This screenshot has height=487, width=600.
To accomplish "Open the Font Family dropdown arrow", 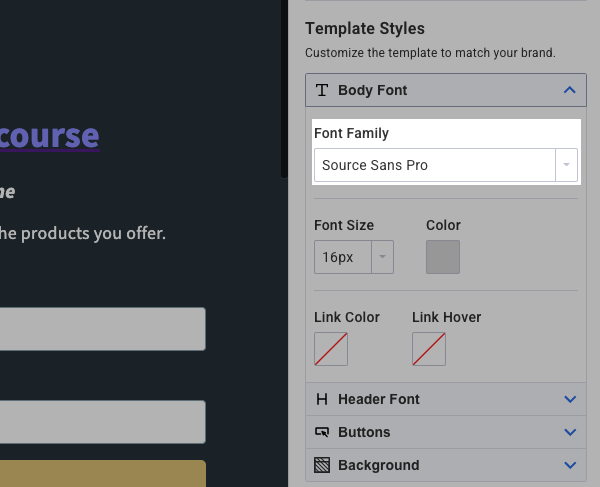I will coord(567,165).
